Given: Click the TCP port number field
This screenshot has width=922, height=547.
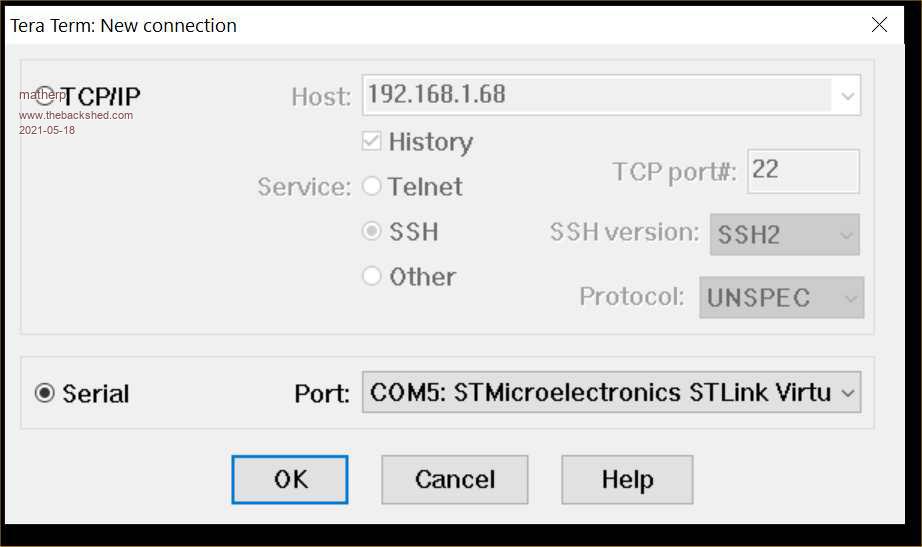Looking at the screenshot, I should click(x=802, y=171).
